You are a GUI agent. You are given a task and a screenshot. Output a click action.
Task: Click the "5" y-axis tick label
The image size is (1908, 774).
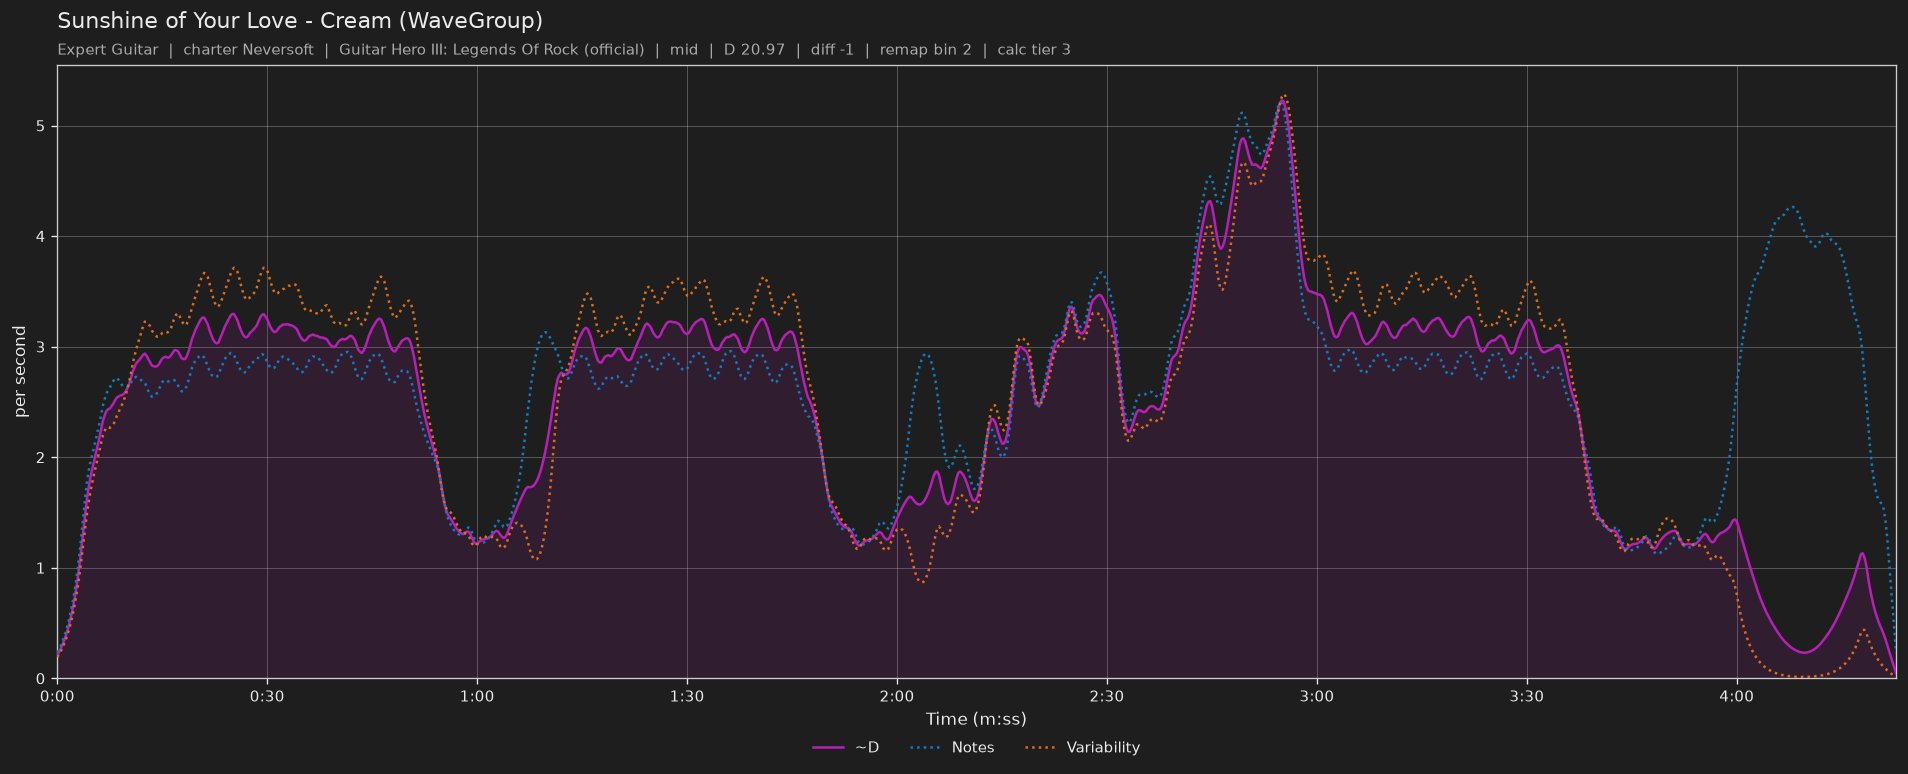click(42, 127)
